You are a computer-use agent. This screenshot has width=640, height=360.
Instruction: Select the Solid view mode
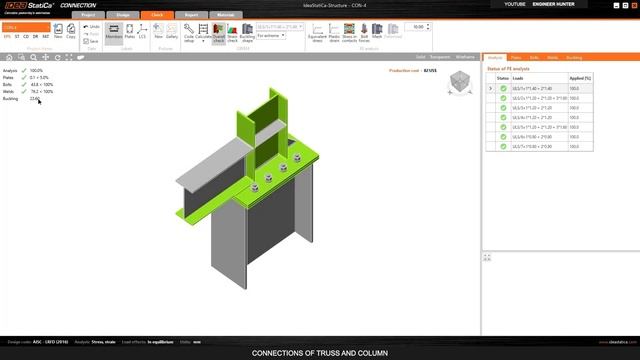click(420, 57)
